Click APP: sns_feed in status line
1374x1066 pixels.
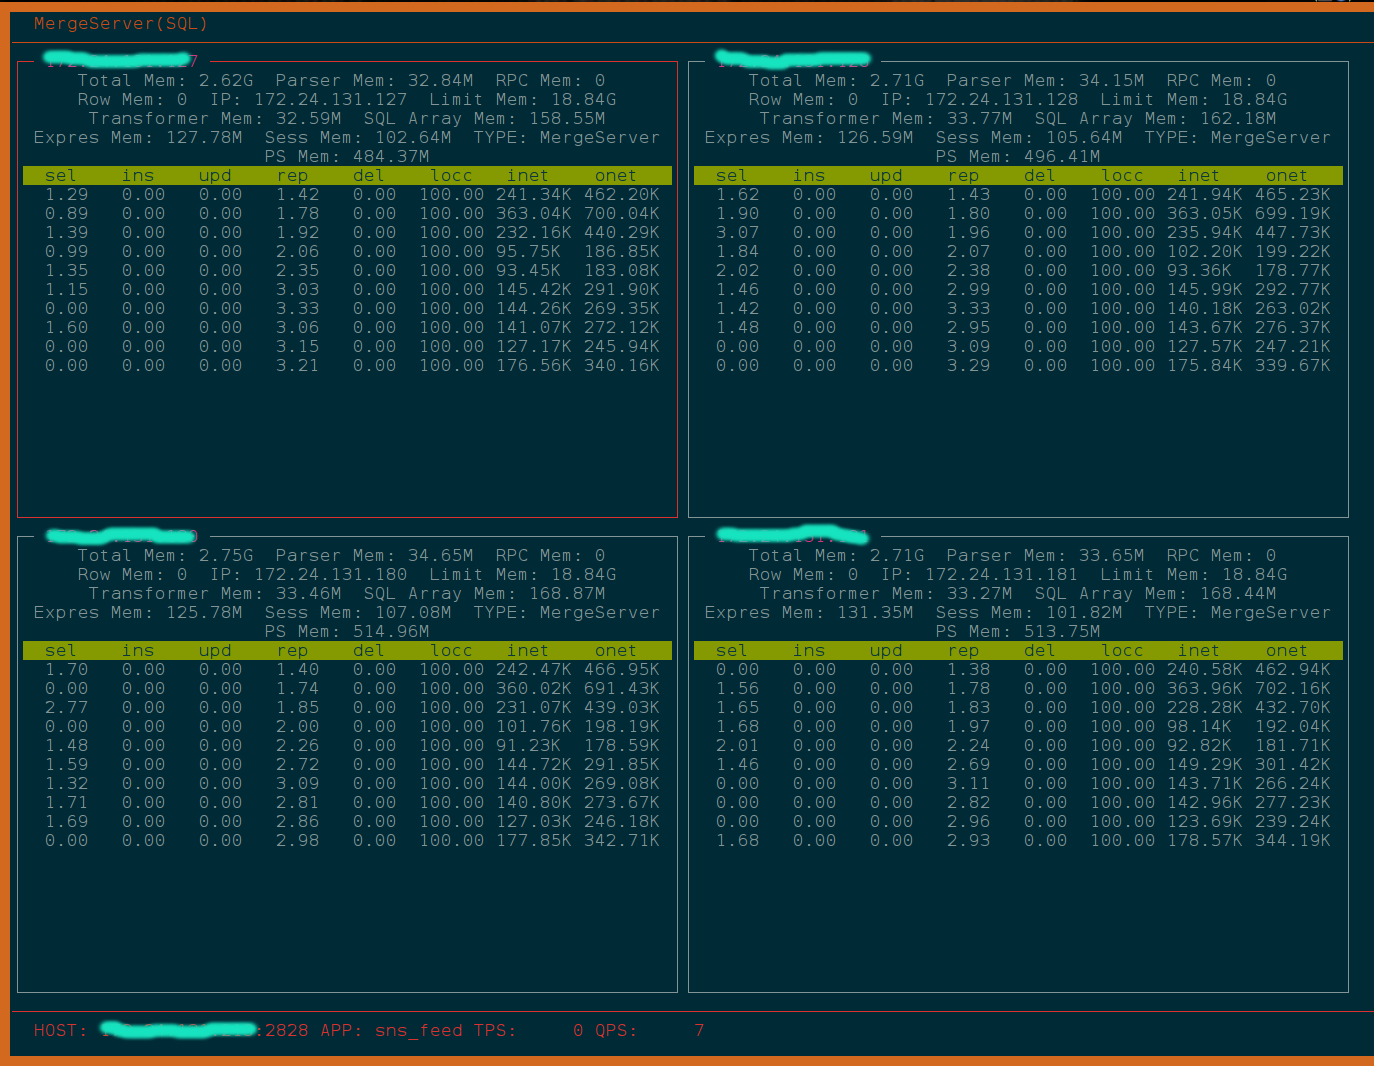tap(392, 1030)
